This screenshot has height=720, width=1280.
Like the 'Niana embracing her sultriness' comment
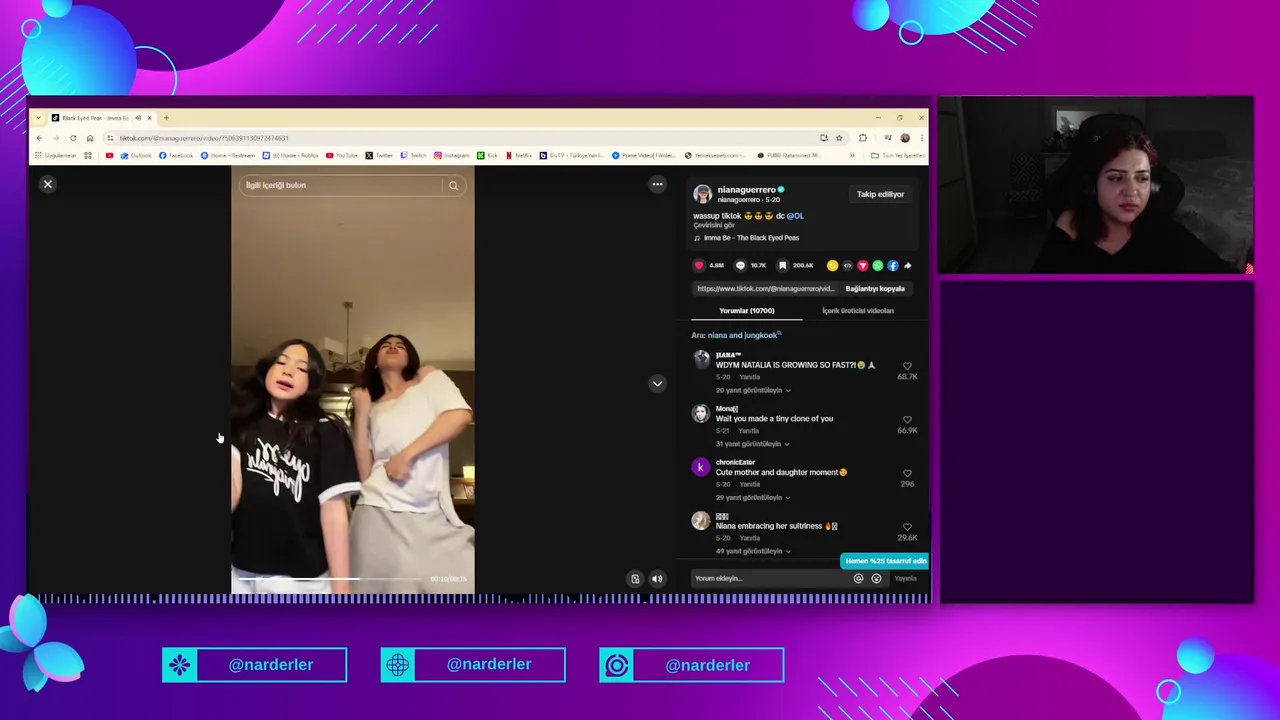click(907, 527)
